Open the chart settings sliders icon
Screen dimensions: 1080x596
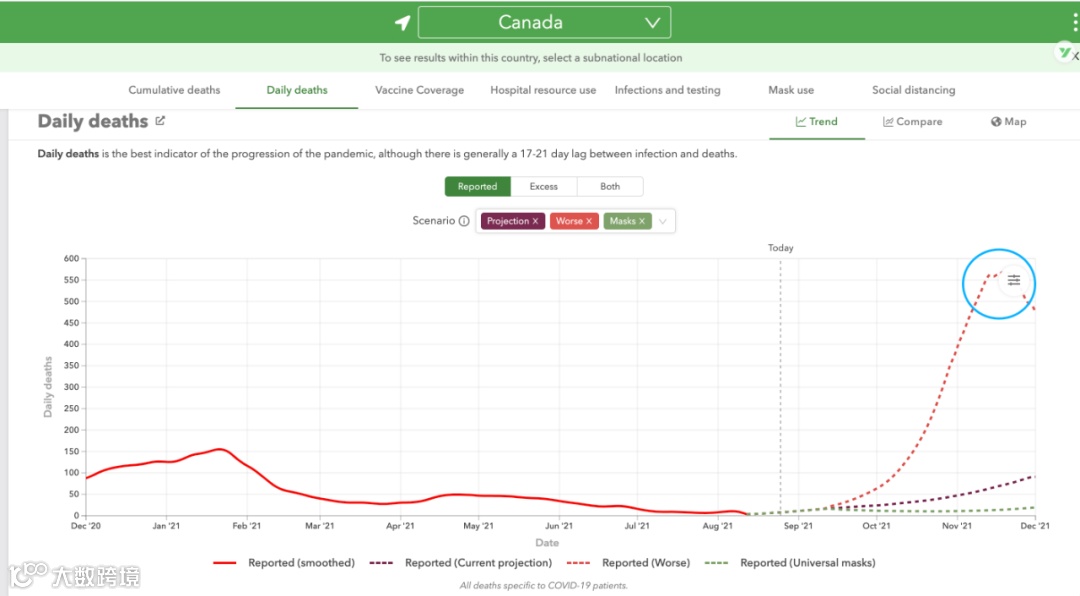coord(1013,280)
